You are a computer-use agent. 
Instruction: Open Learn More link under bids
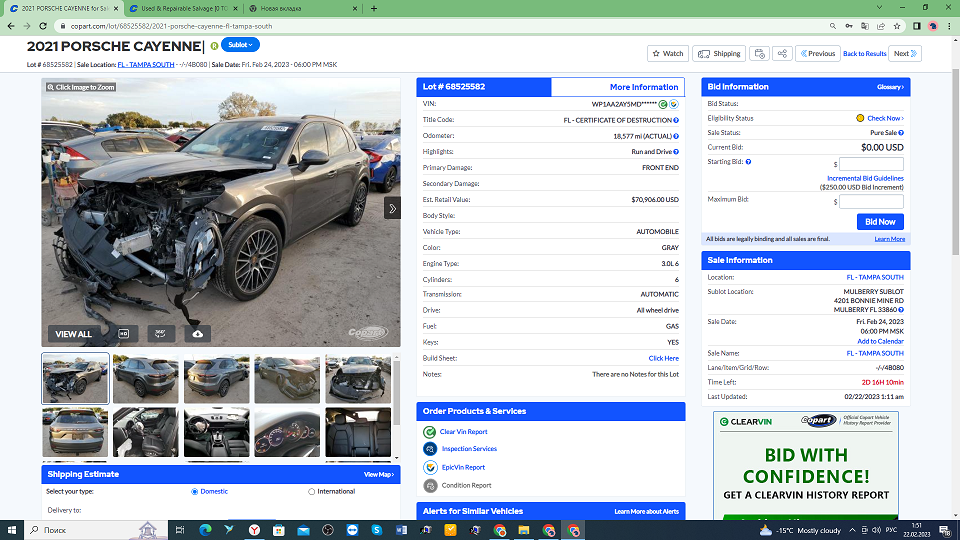890,239
